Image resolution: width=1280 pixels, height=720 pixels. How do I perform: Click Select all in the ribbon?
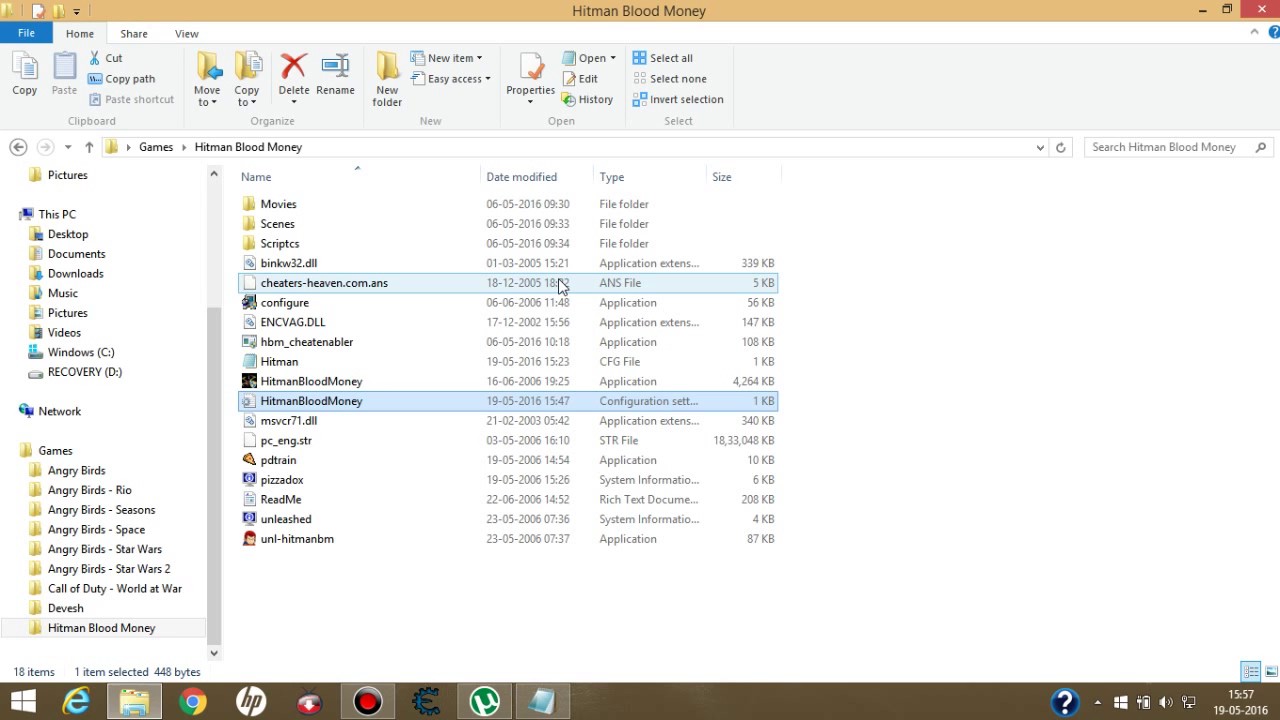[x=662, y=58]
